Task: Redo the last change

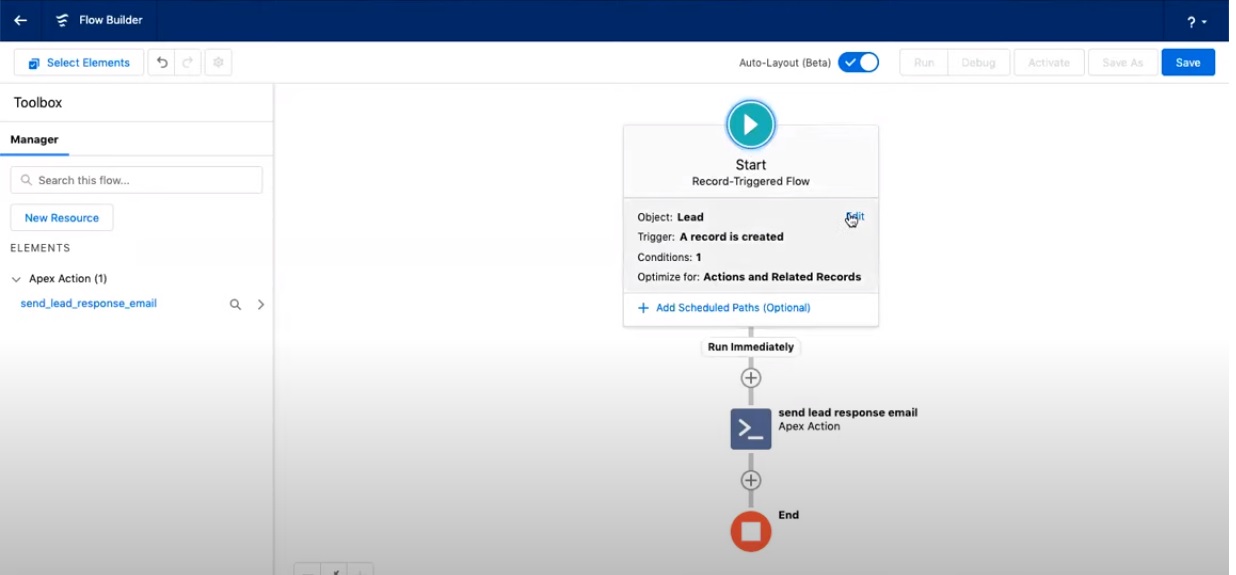Action: coord(189,63)
